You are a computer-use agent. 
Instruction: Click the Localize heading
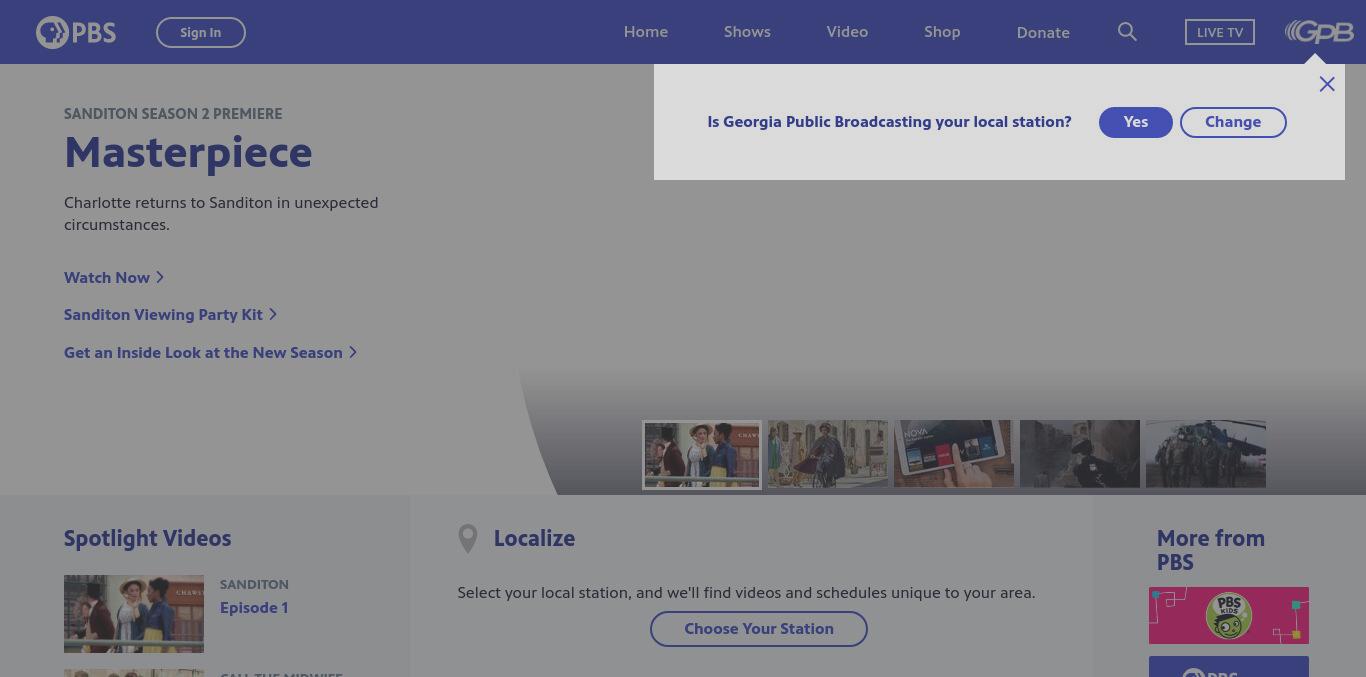[x=534, y=538]
